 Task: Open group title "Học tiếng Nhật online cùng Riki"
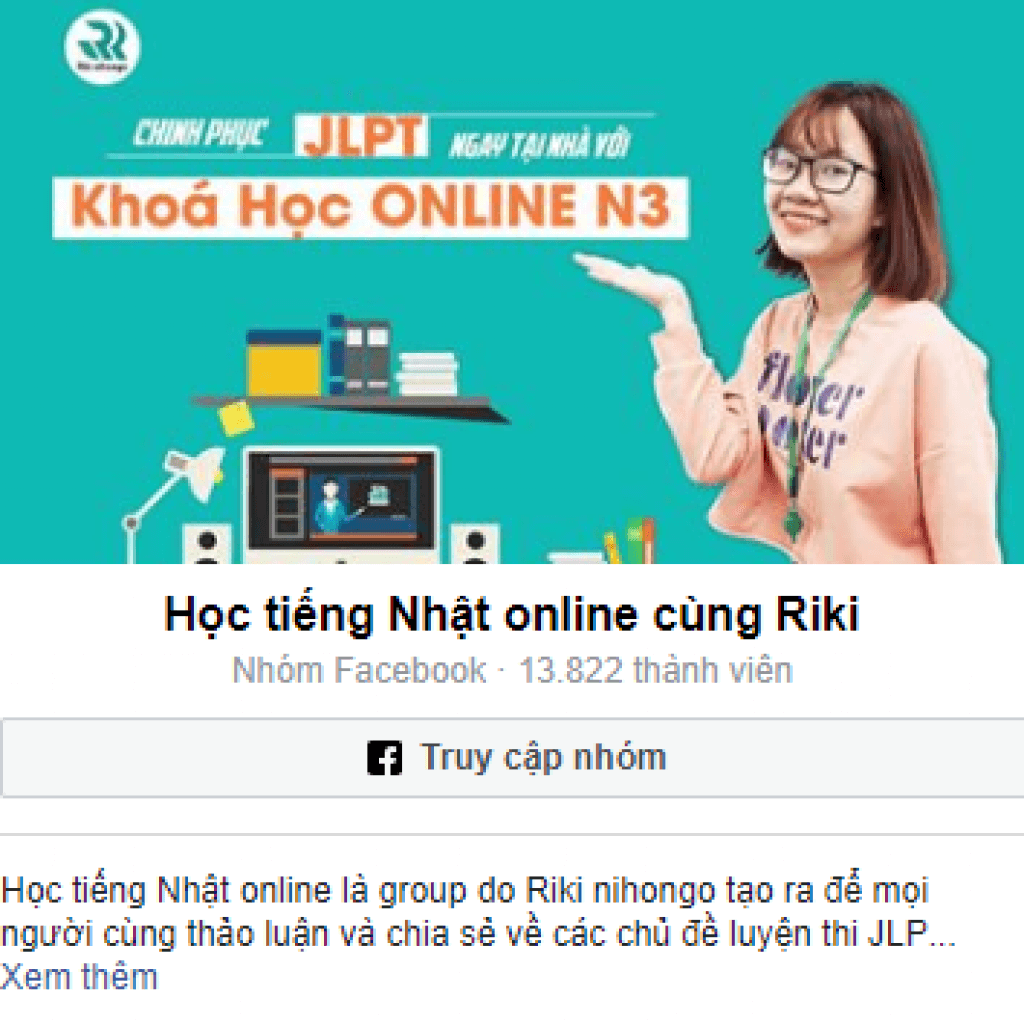(x=511, y=615)
